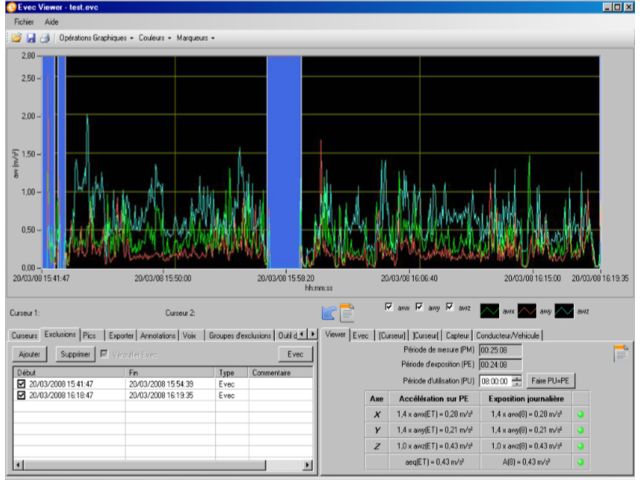This screenshot has width=640, height=480.
Task: Click the save disk icon in toolbar
Action: click(x=30, y=38)
